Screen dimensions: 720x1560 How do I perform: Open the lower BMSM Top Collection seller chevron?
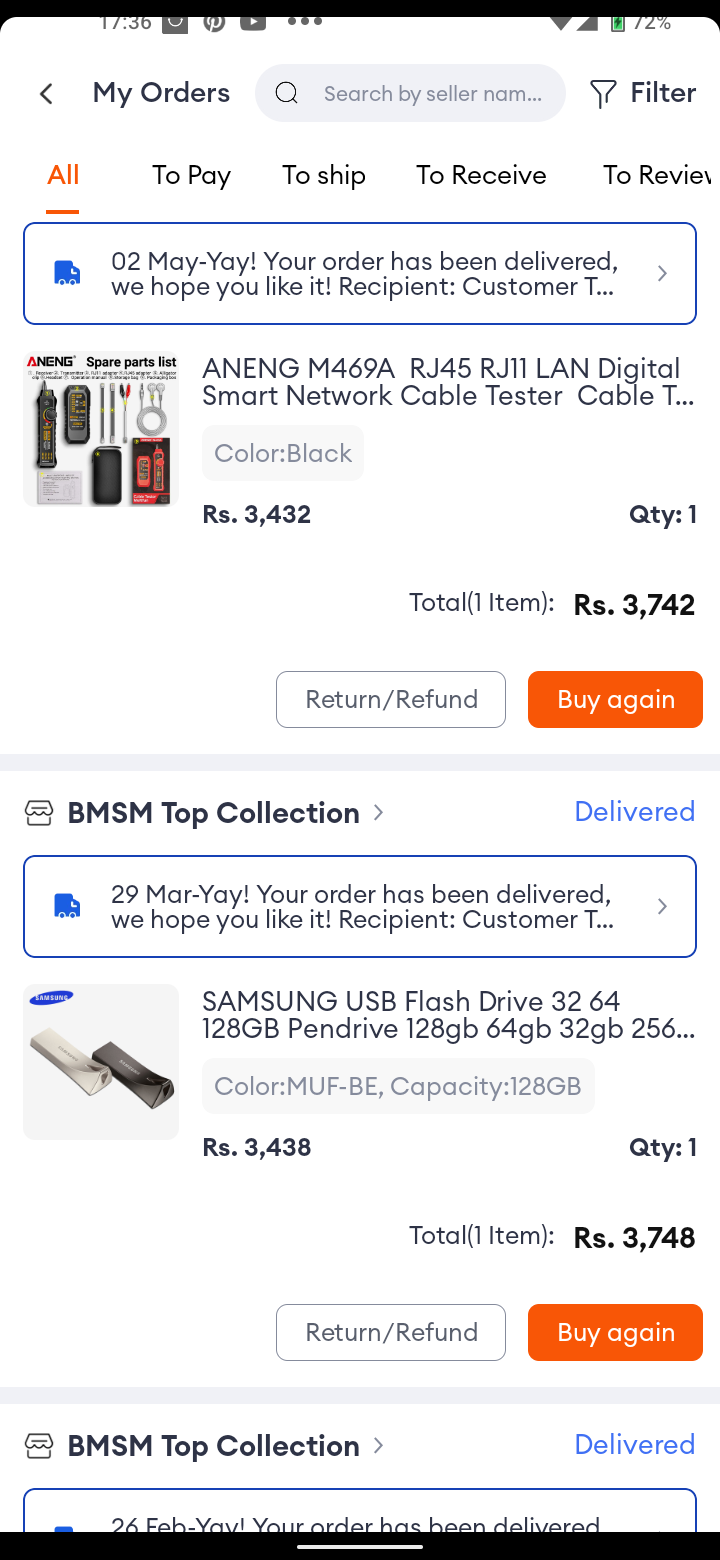pos(378,1445)
